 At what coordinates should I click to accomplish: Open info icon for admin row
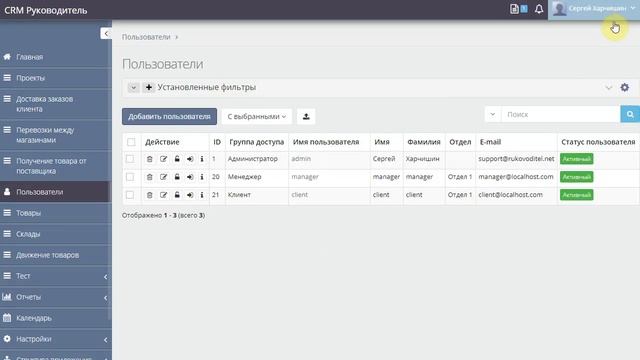pyautogui.click(x=202, y=159)
